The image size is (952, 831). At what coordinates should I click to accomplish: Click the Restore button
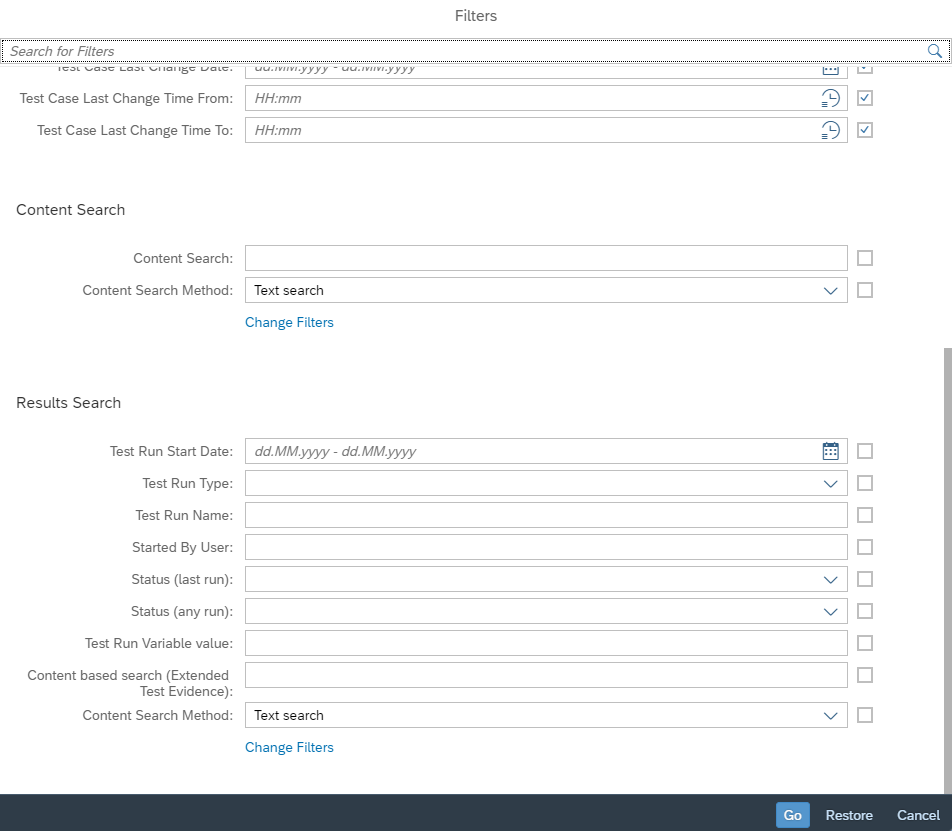(849, 815)
